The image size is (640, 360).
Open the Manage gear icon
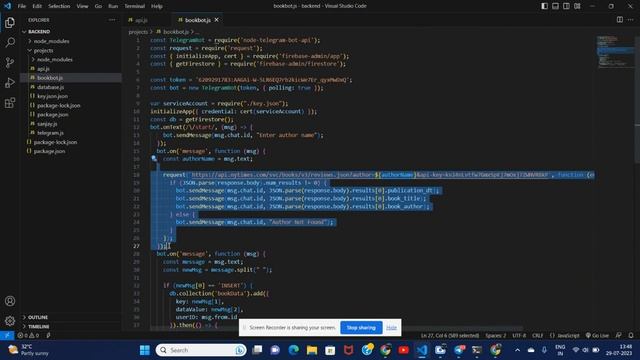10,321
